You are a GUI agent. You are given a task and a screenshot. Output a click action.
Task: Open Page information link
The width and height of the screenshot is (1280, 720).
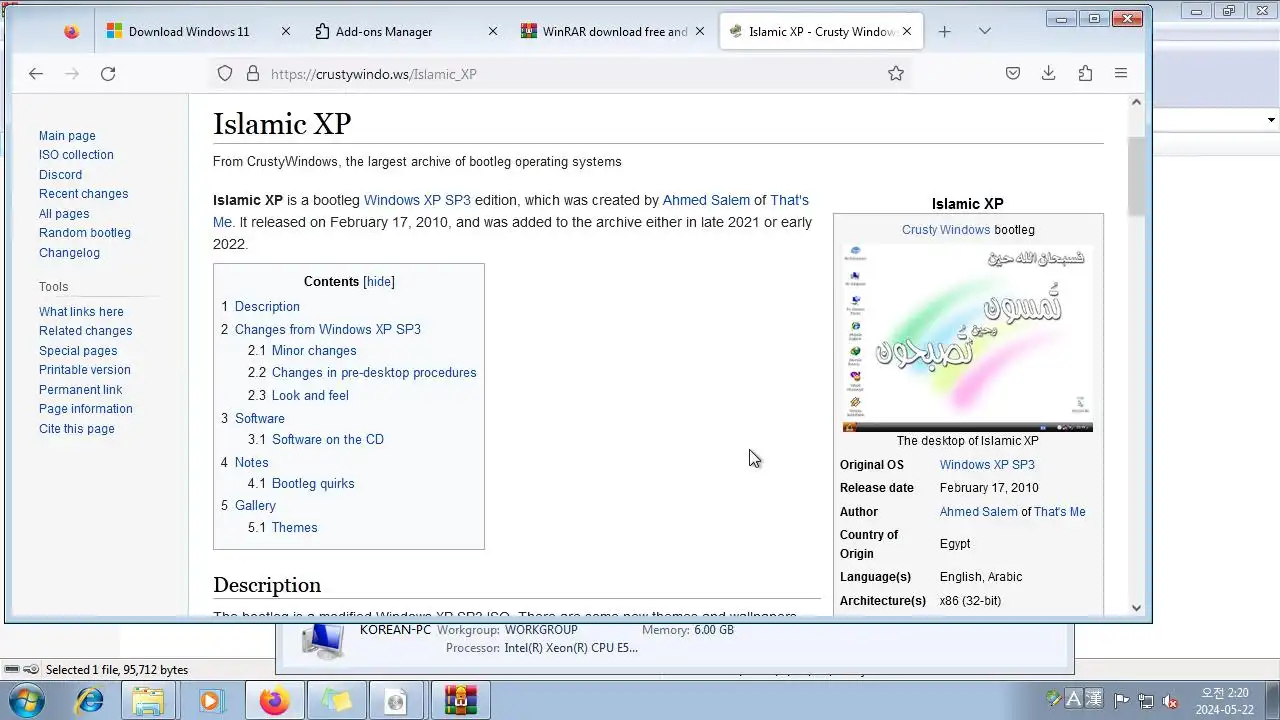tap(86, 409)
